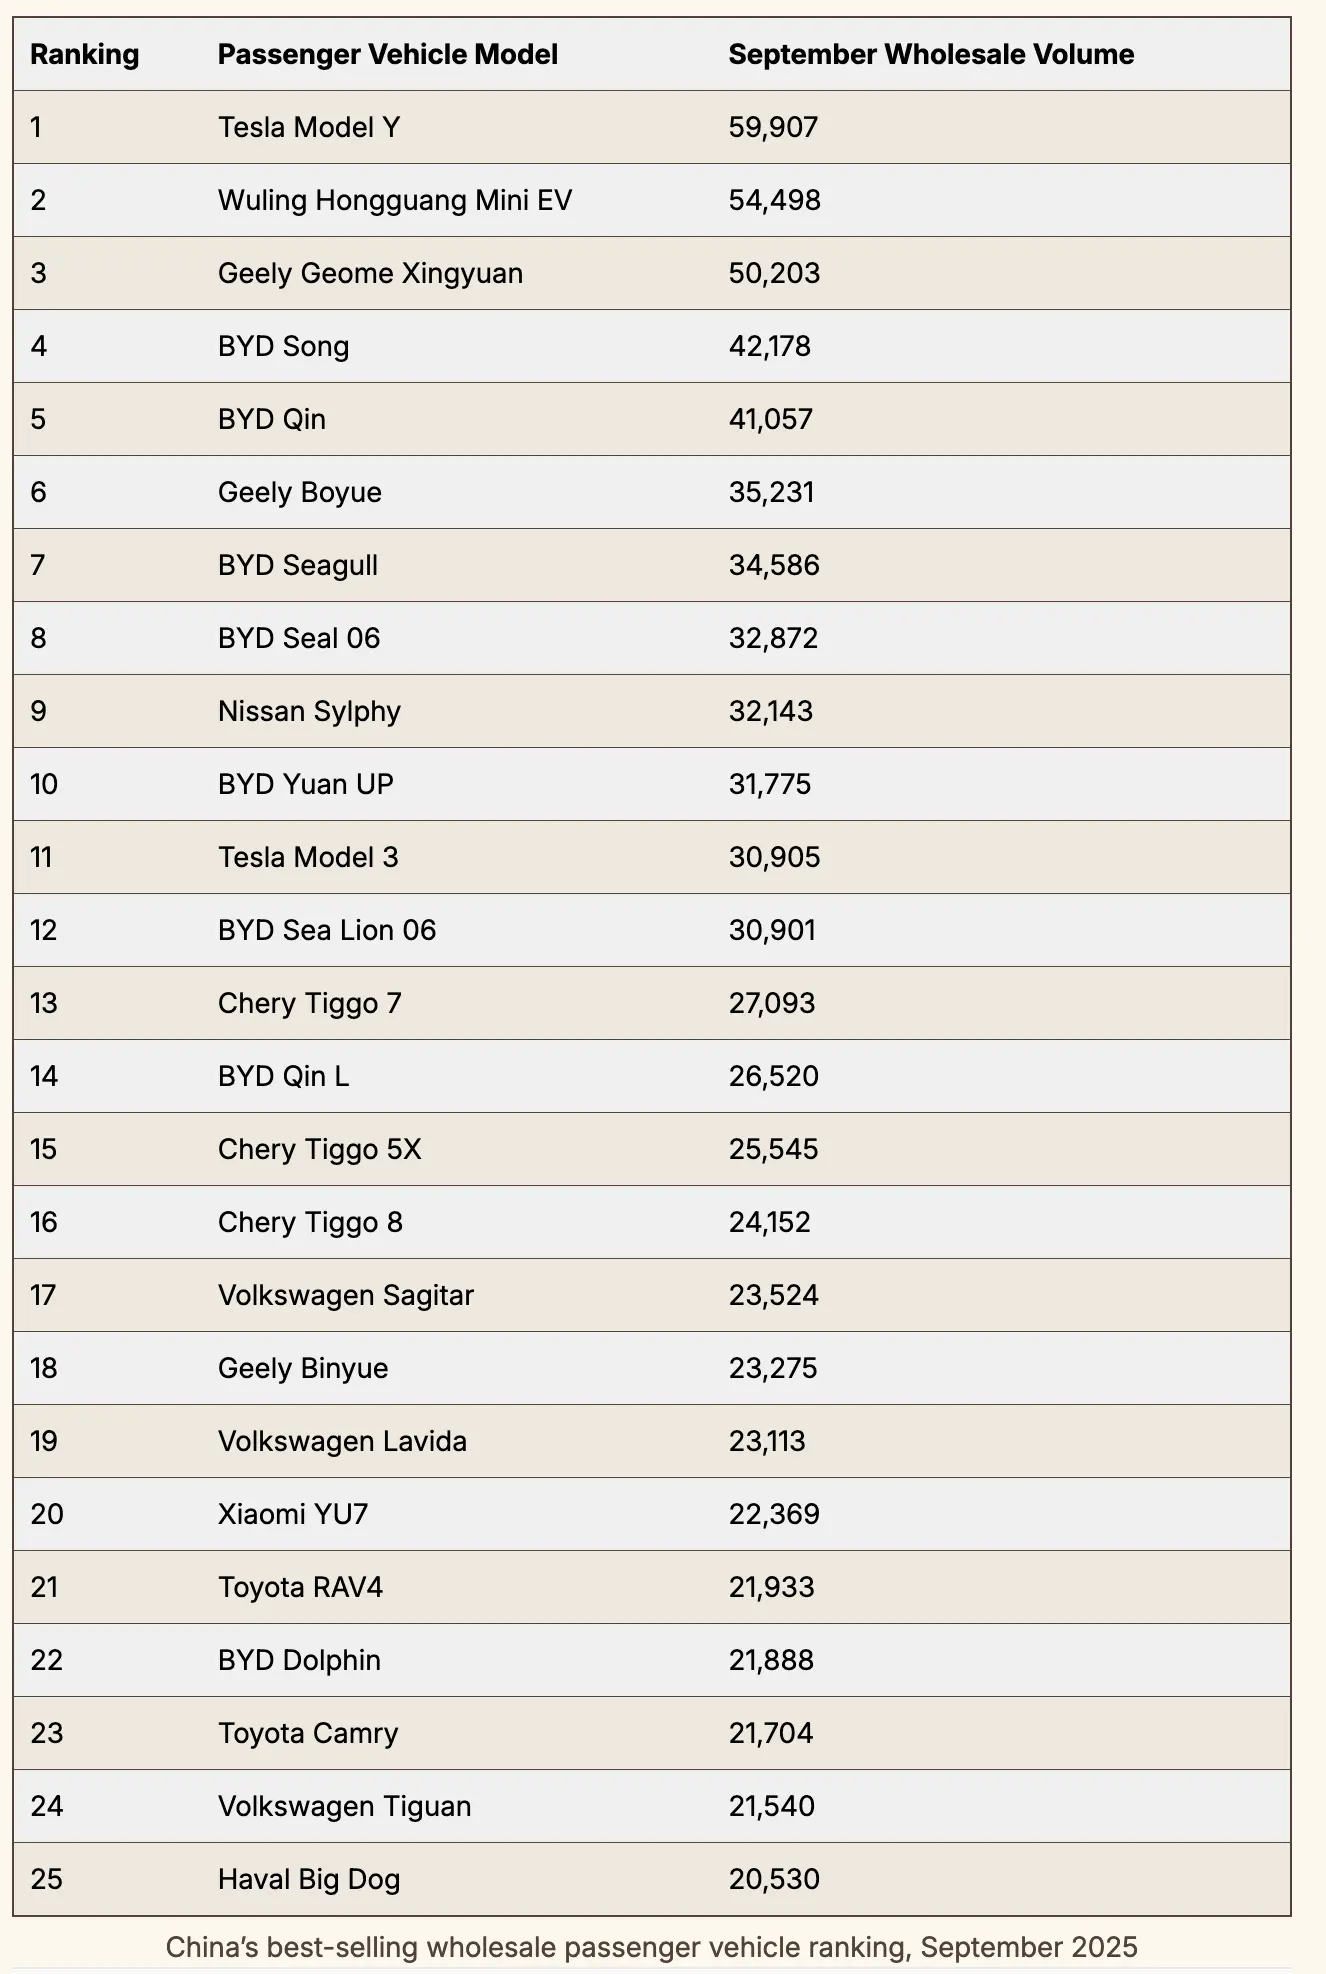The image size is (1326, 1974).
Task: Select the Geely Boyue cell
Action: 300,492
